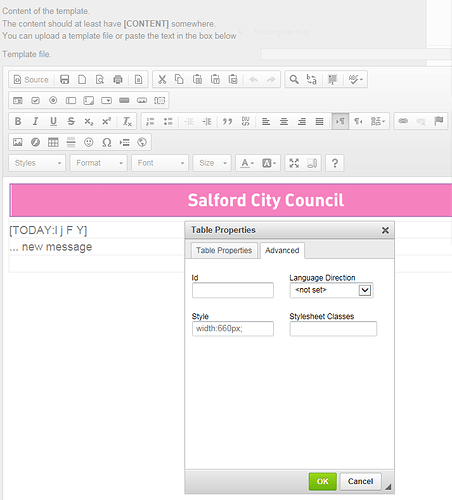This screenshot has width=452, height=500.
Task: Click the Insert Link icon
Action: (403, 121)
